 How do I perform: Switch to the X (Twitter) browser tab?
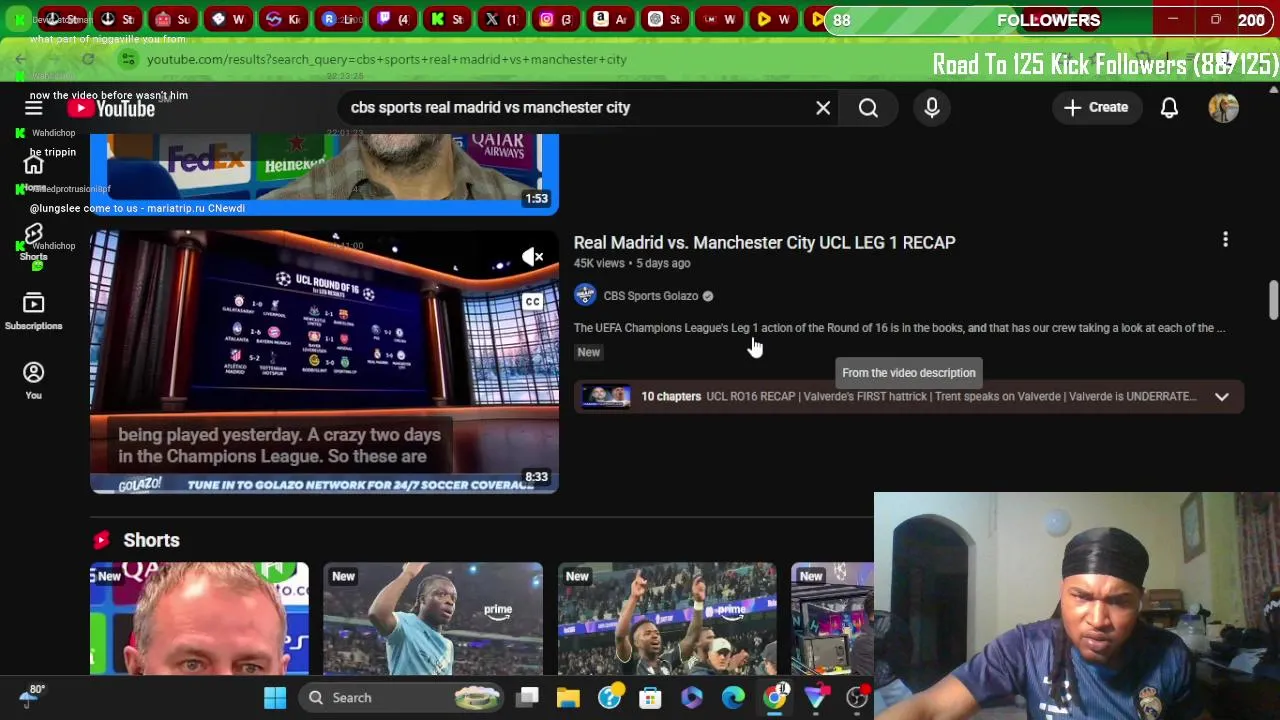pyautogui.click(x=502, y=19)
